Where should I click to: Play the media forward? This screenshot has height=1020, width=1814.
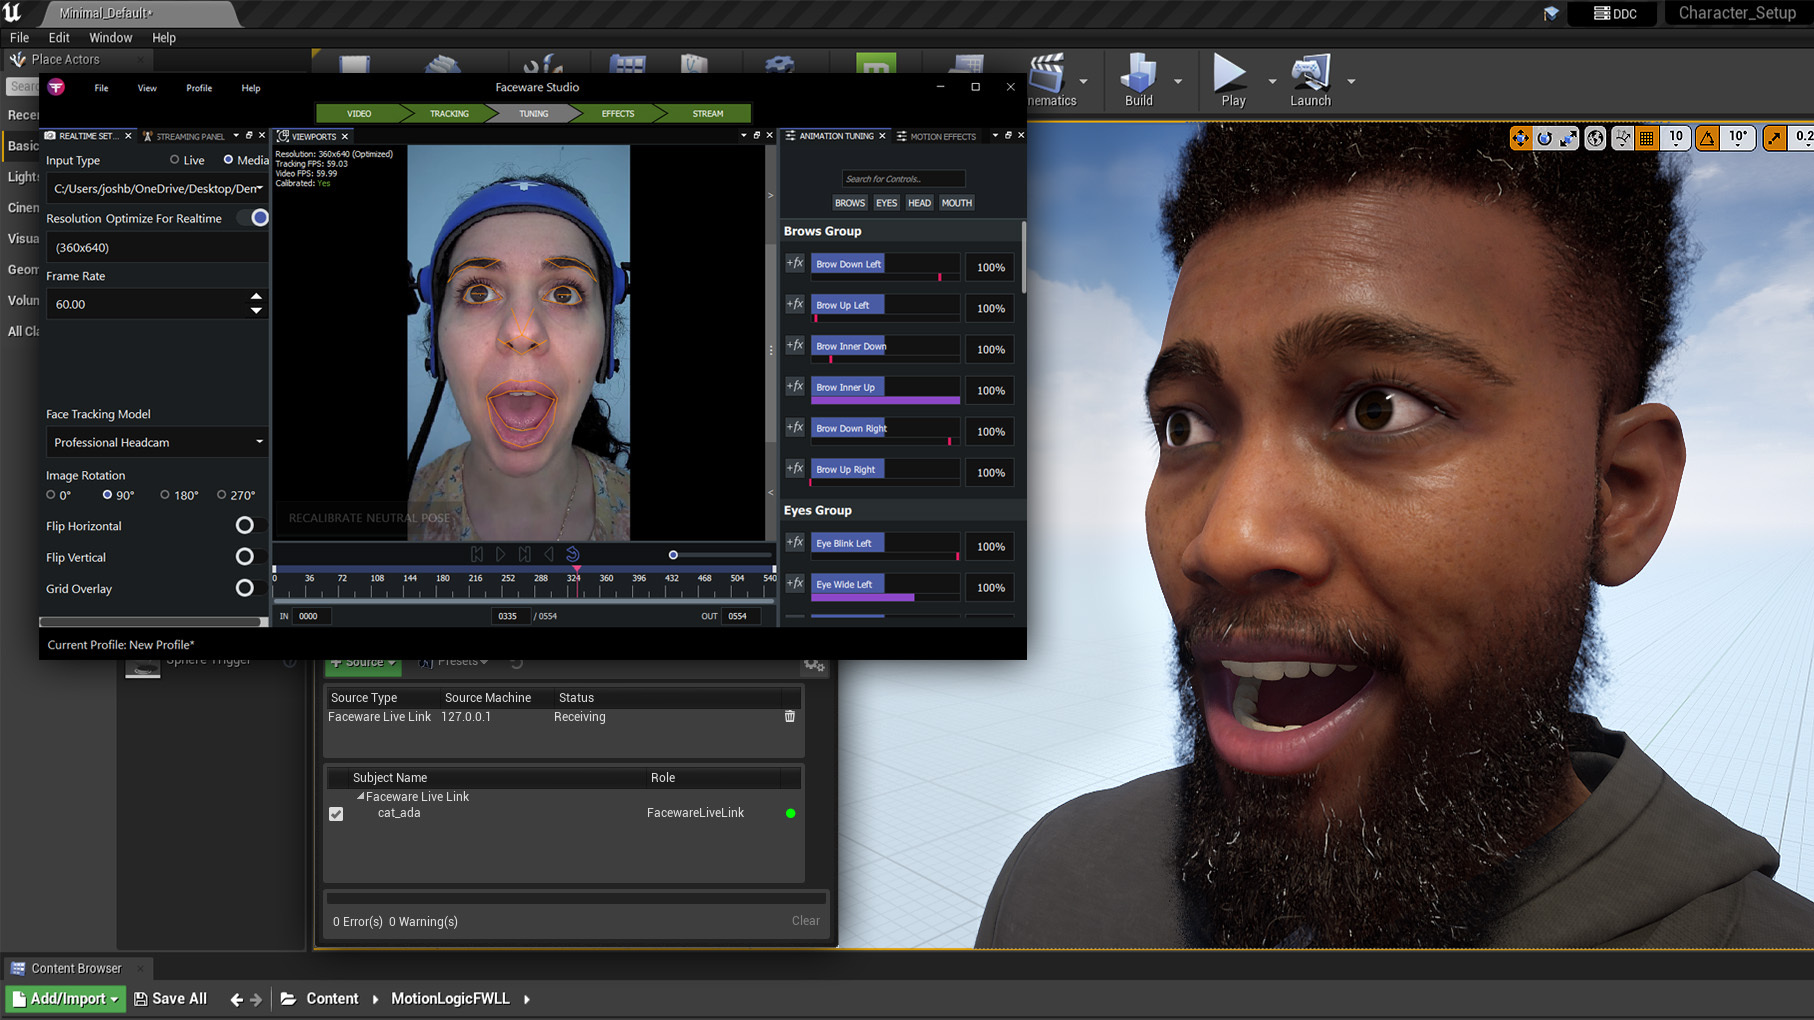[501, 554]
